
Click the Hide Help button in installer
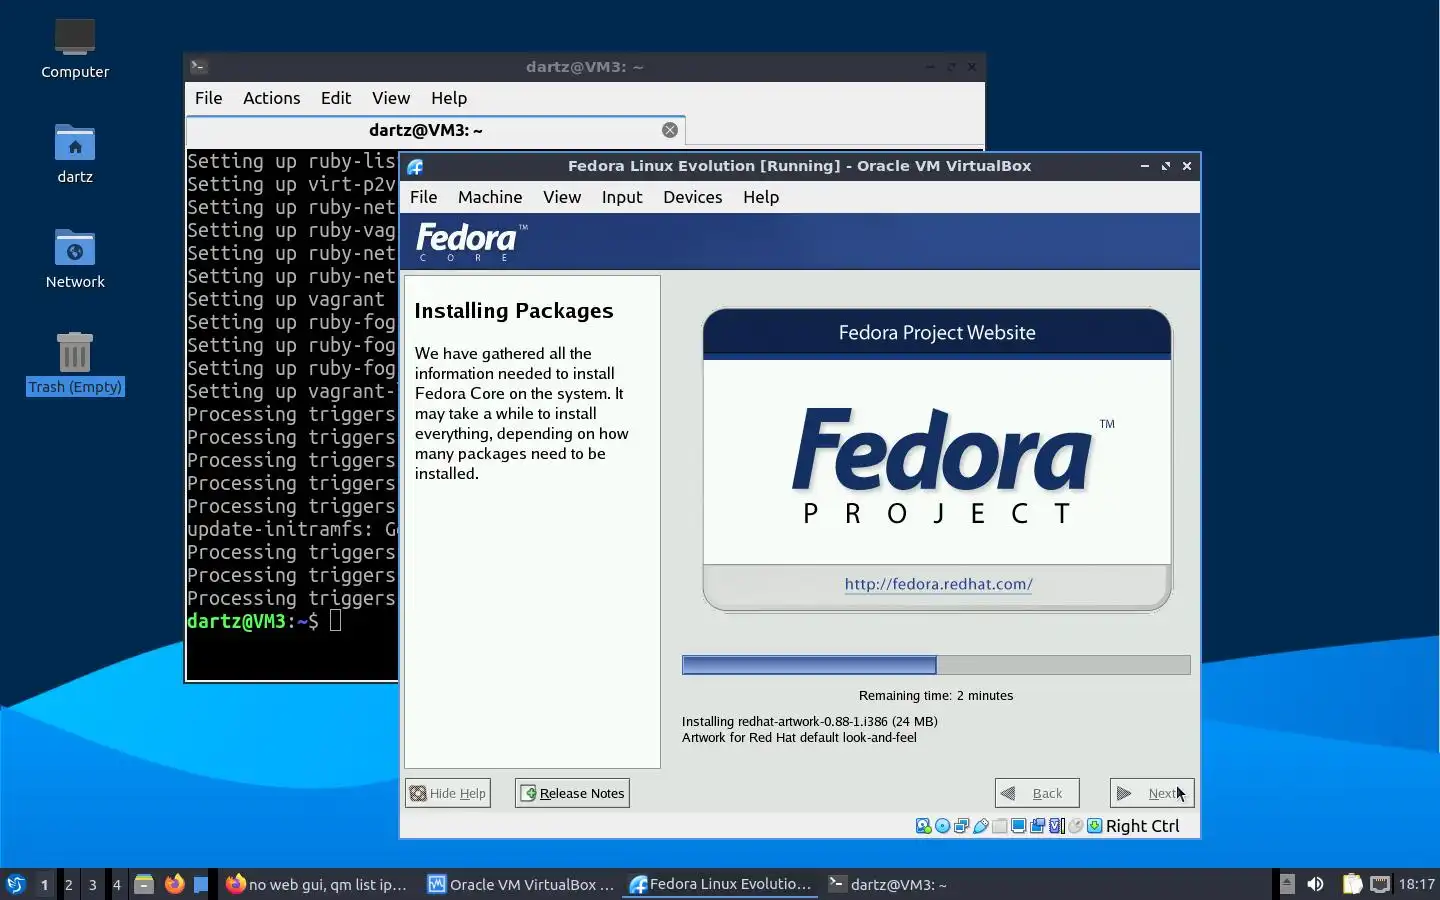[x=448, y=793]
